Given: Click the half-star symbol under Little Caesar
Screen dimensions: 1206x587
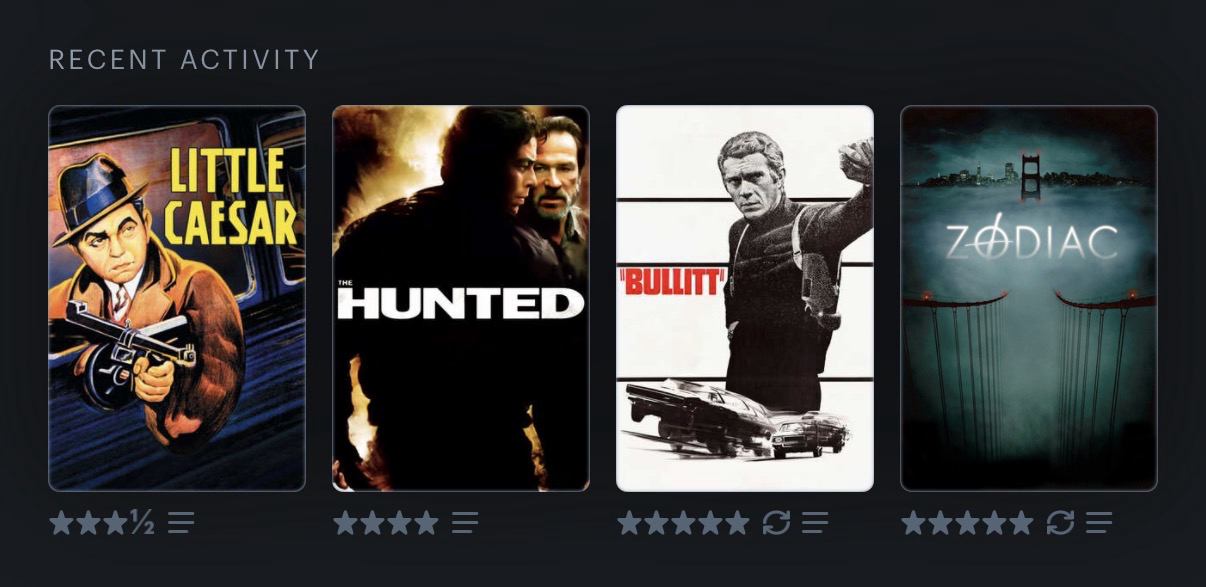Looking at the screenshot, I should pyautogui.click(x=142, y=522).
